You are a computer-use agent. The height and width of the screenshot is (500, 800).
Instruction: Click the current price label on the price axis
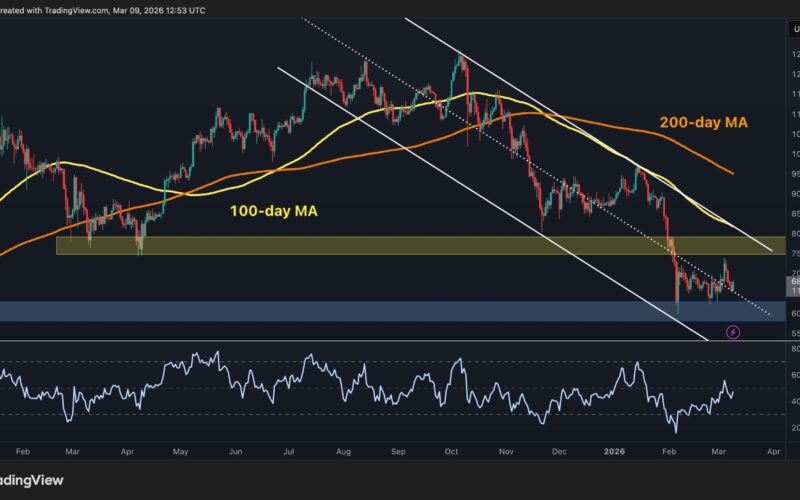coord(793,286)
